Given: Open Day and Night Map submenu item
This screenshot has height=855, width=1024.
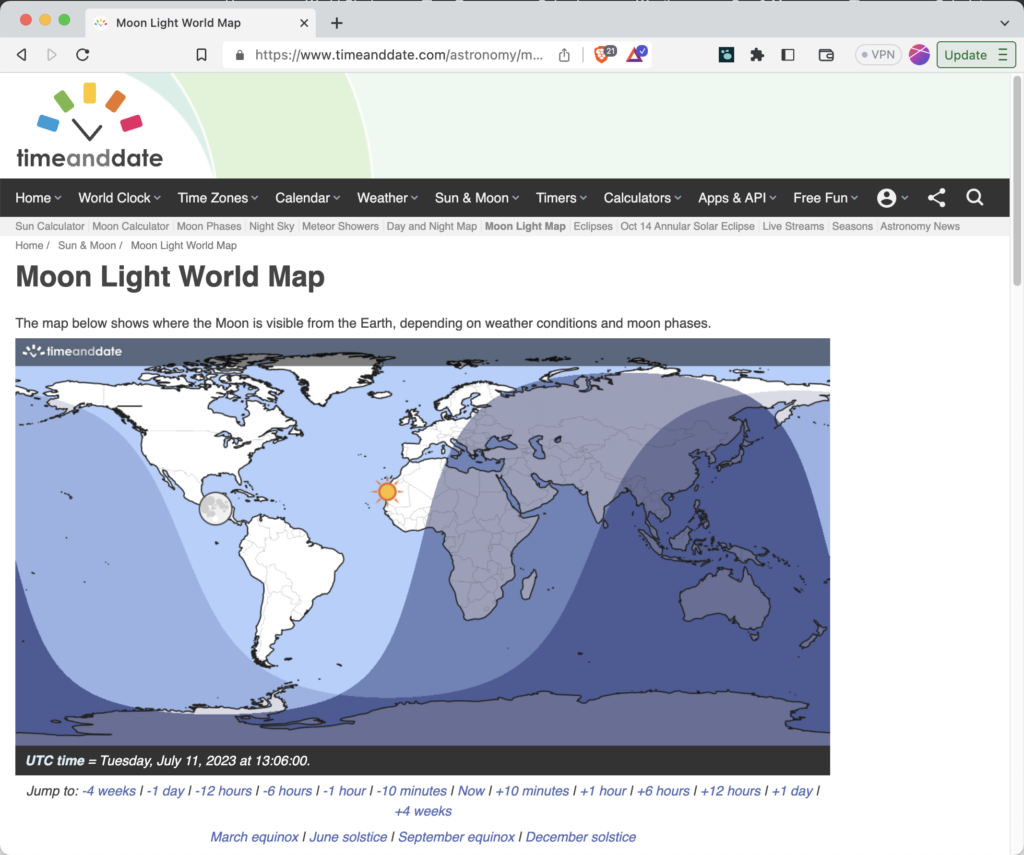Looking at the screenshot, I should pyautogui.click(x=432, y=226).
